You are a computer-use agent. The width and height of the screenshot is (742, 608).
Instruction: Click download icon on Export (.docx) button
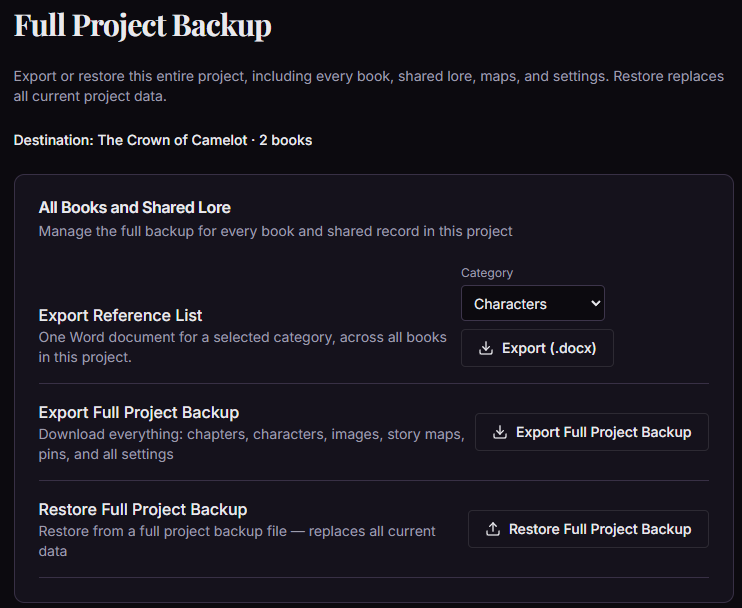tap(486, 348)
